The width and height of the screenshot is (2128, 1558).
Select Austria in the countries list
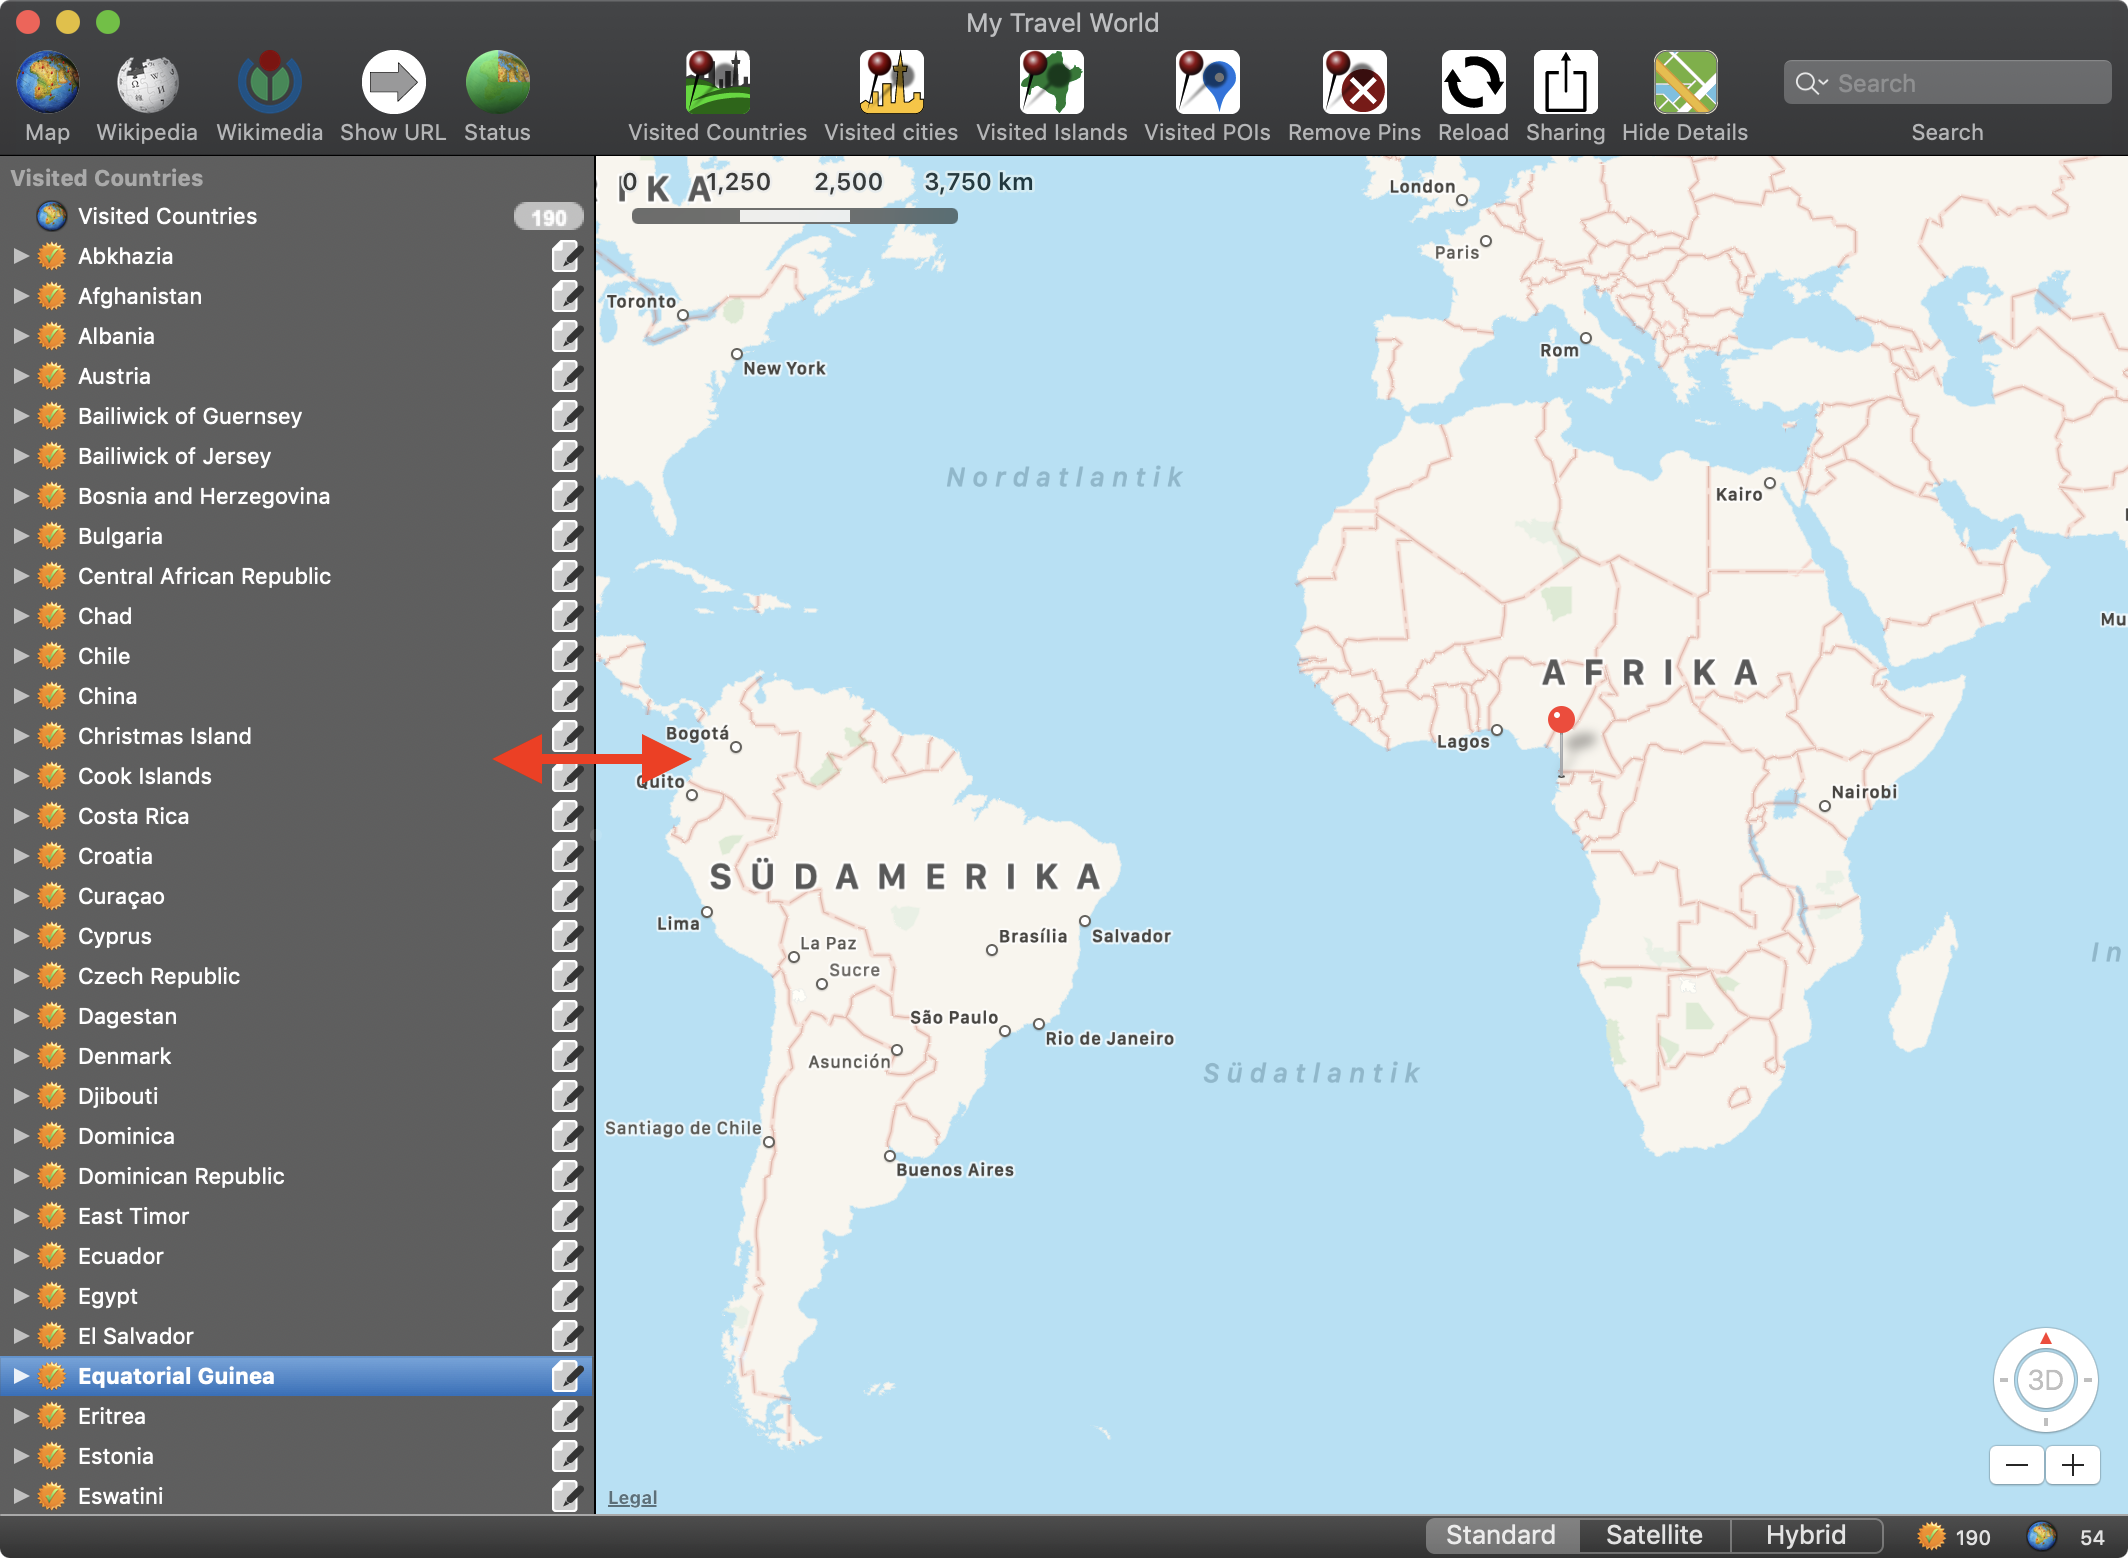point(297,376)
